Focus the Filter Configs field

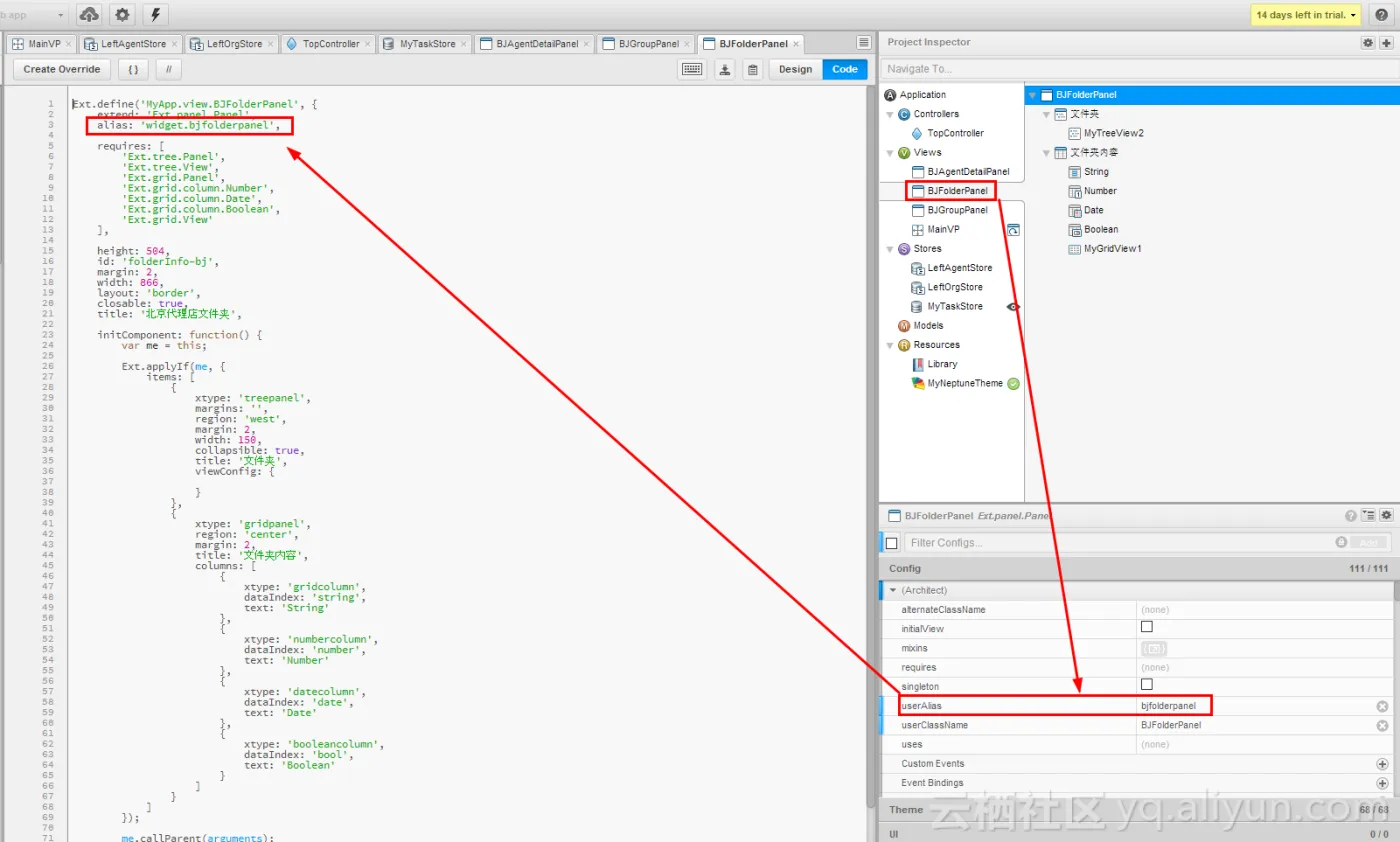point(1117,542)
